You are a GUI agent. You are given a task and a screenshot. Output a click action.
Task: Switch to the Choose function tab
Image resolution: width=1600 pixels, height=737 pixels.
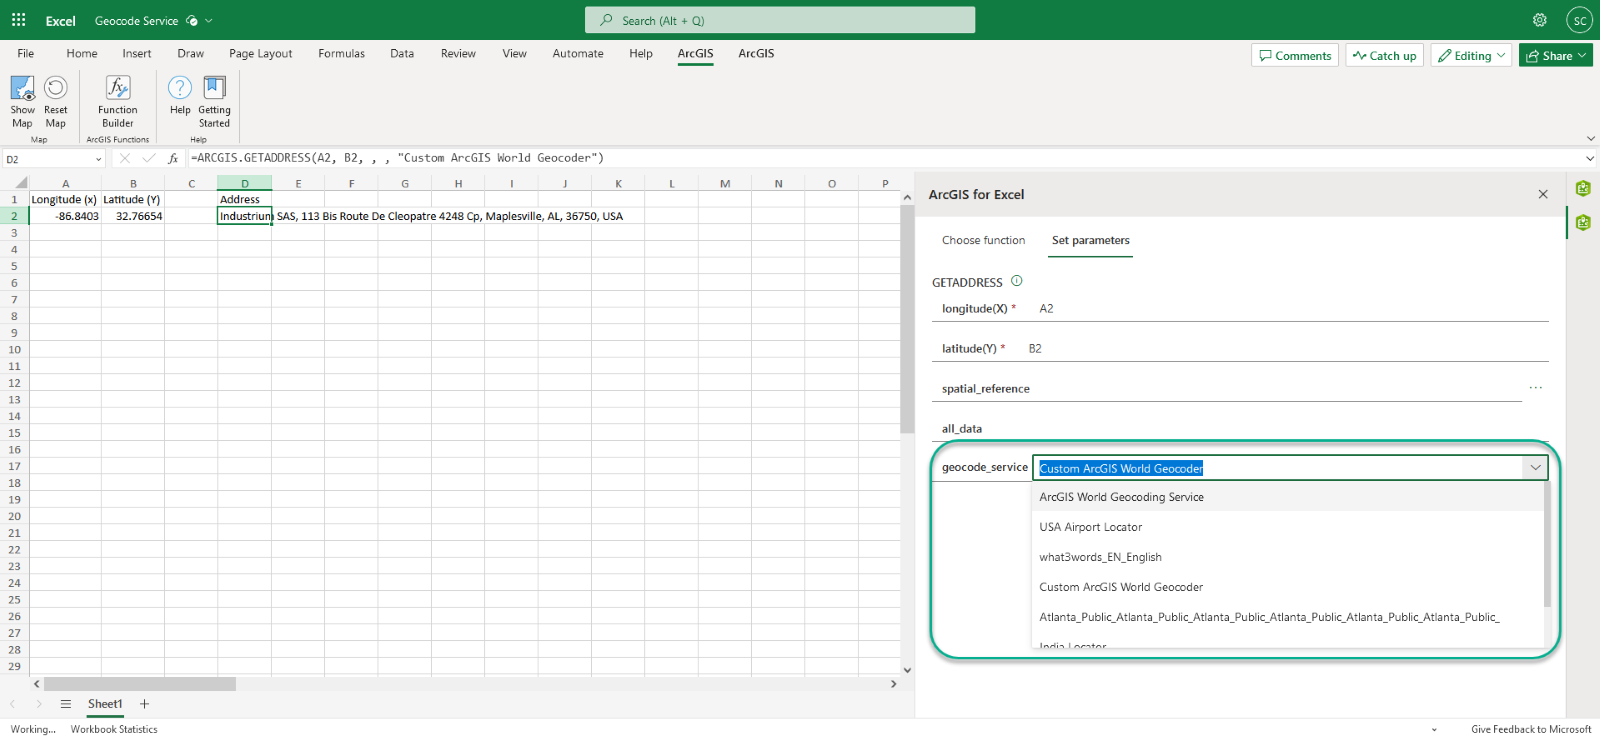pos(983,240)
